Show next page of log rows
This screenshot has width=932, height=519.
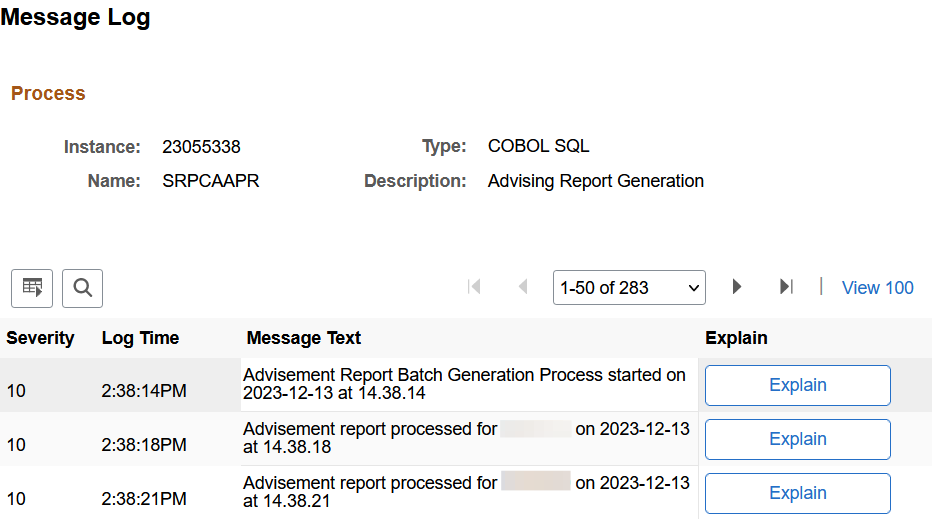tap(737, 287)
